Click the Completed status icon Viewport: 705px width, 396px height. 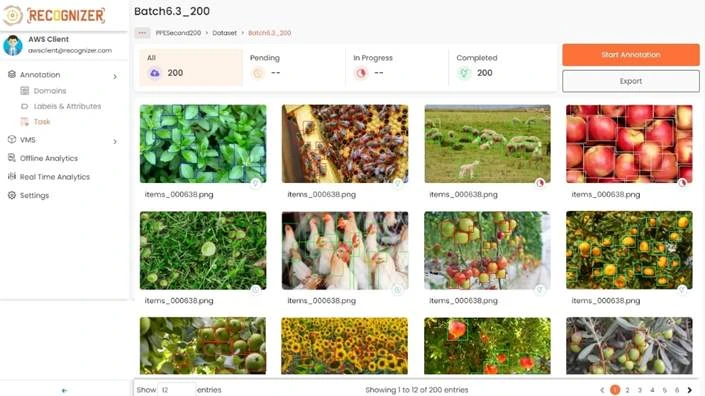point(464,73)
